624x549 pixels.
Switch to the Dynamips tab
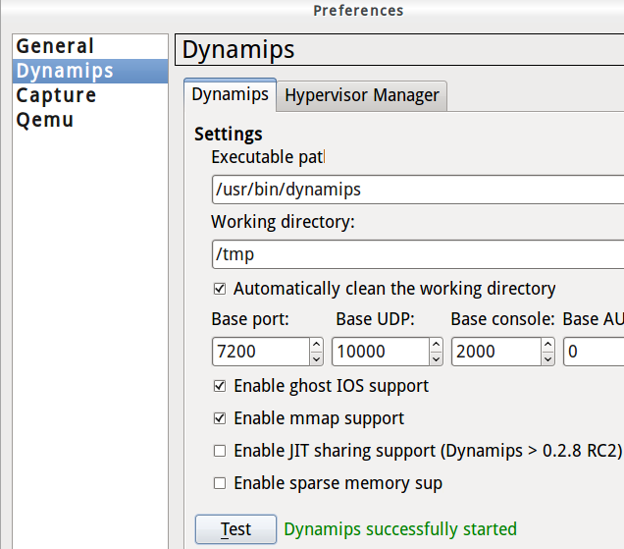[x=230, y=95]
